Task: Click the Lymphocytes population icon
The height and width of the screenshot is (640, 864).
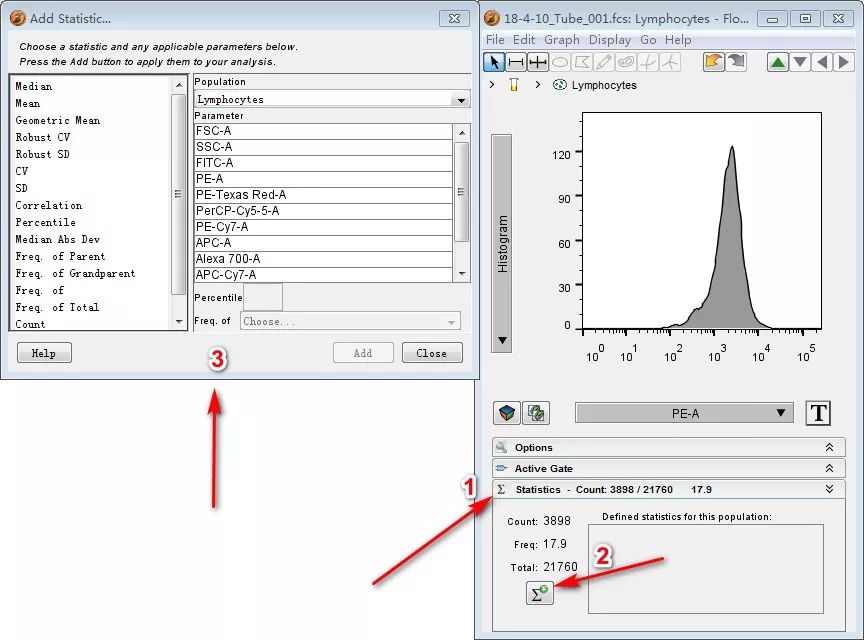Action: [x=560, y=85]
